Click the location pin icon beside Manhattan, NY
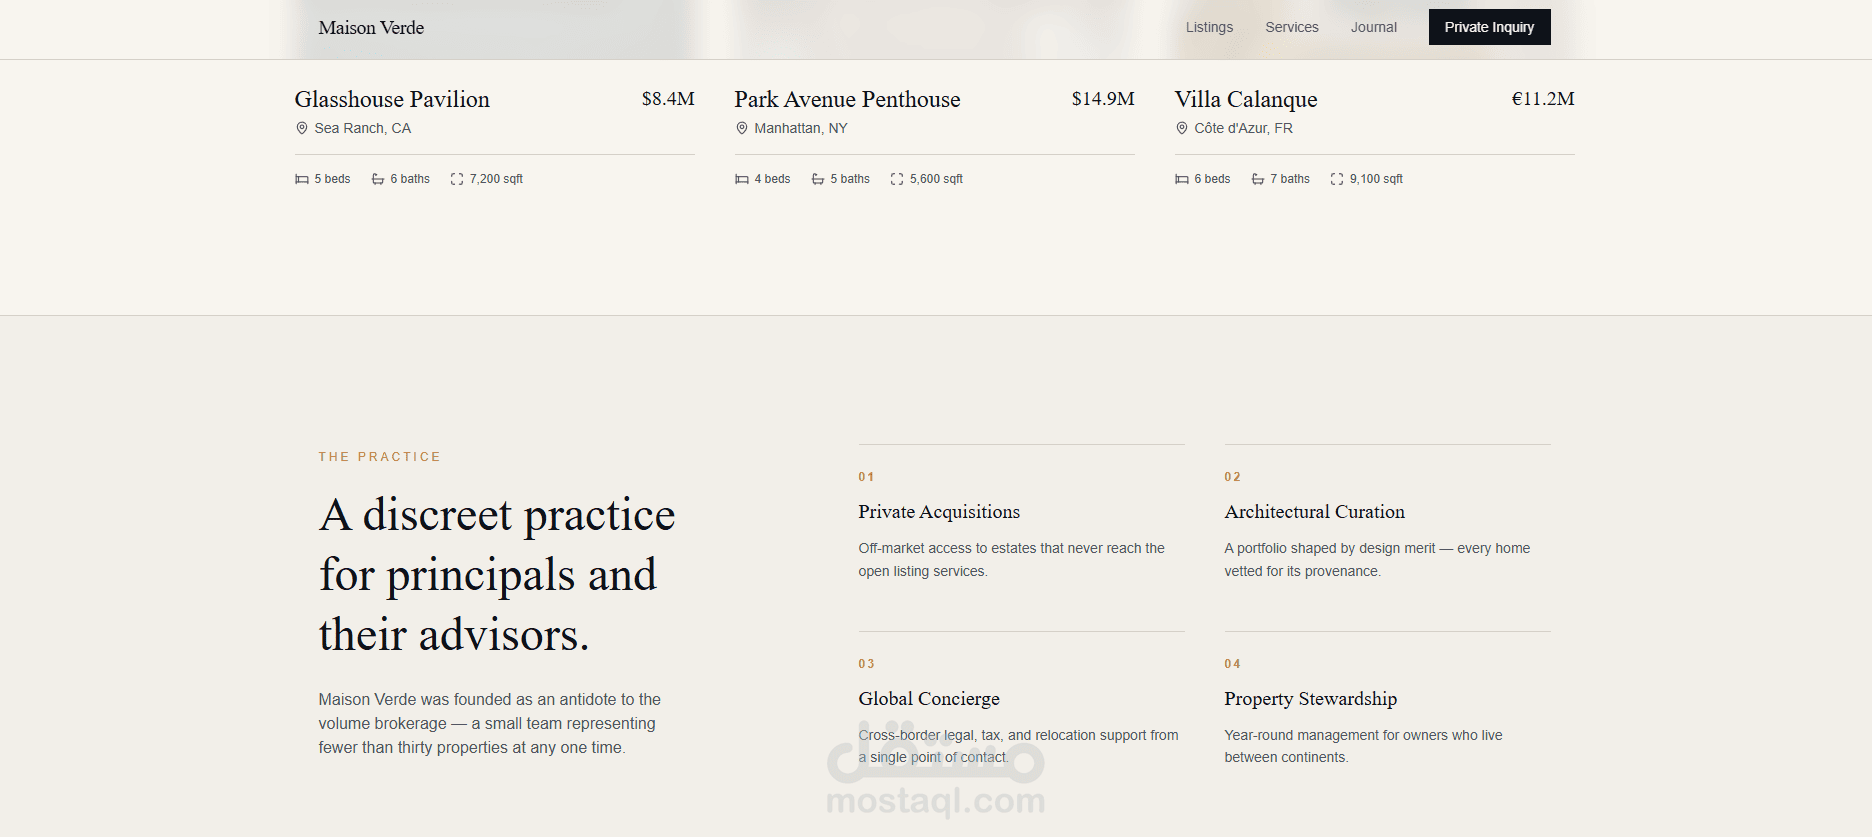This screenshot has width=1872, height=837. pyautogui.click(x=741, y=128)
